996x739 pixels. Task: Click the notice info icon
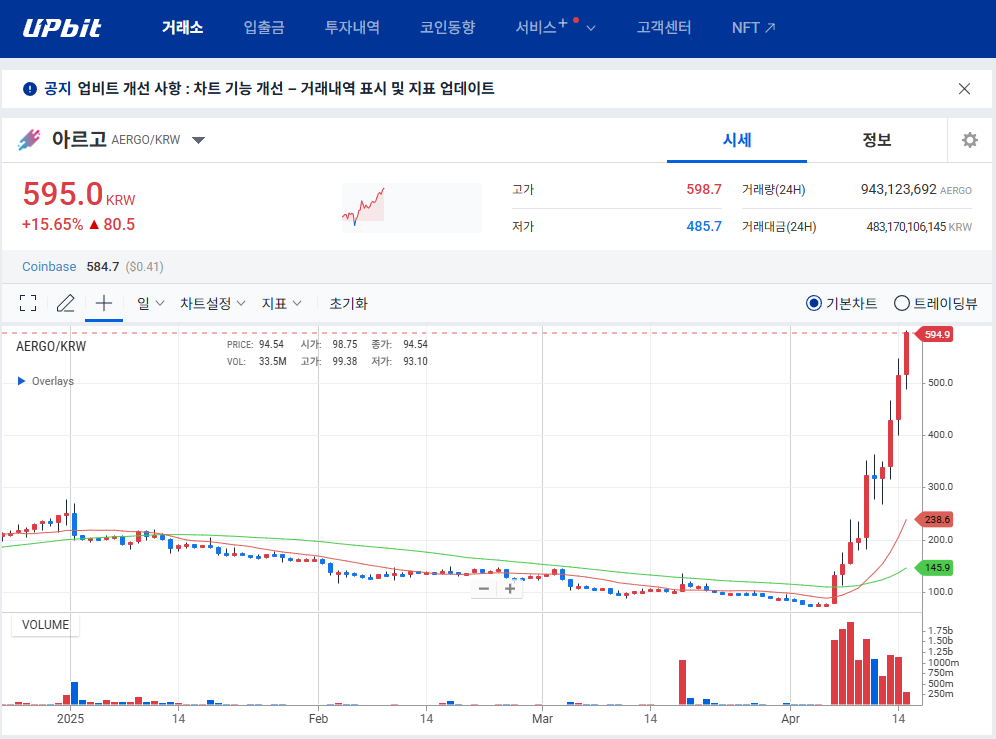click(x=30, y=89)
